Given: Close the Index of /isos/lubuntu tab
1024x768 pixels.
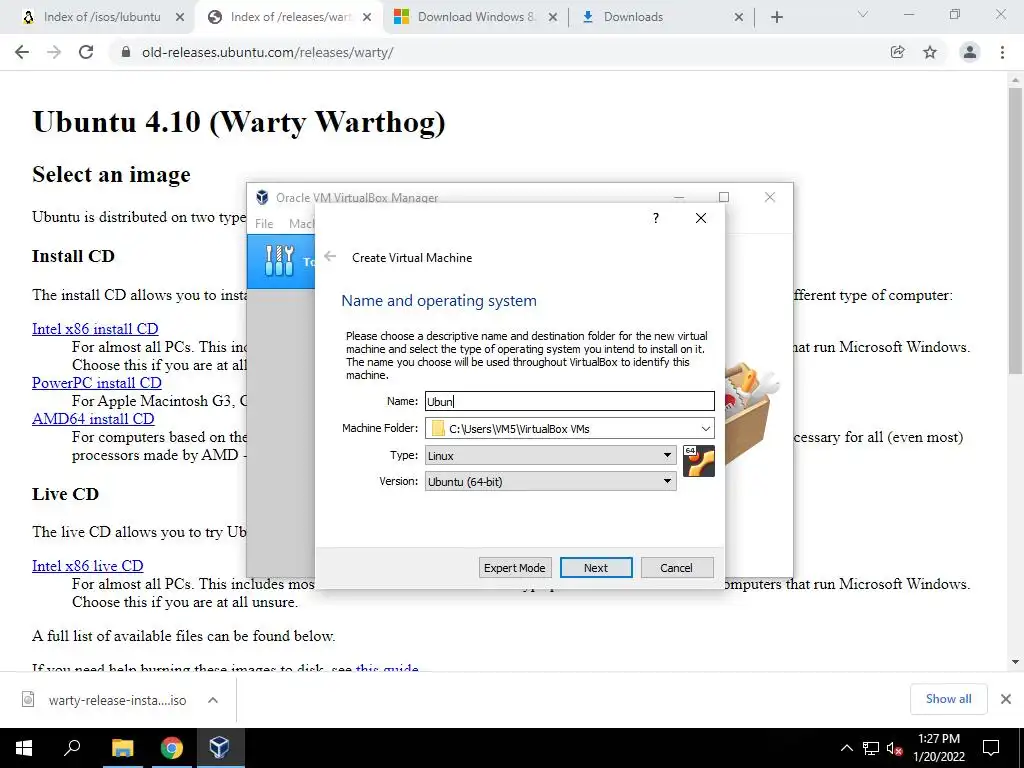Looking at the screenshot, I should coord(180,18).
